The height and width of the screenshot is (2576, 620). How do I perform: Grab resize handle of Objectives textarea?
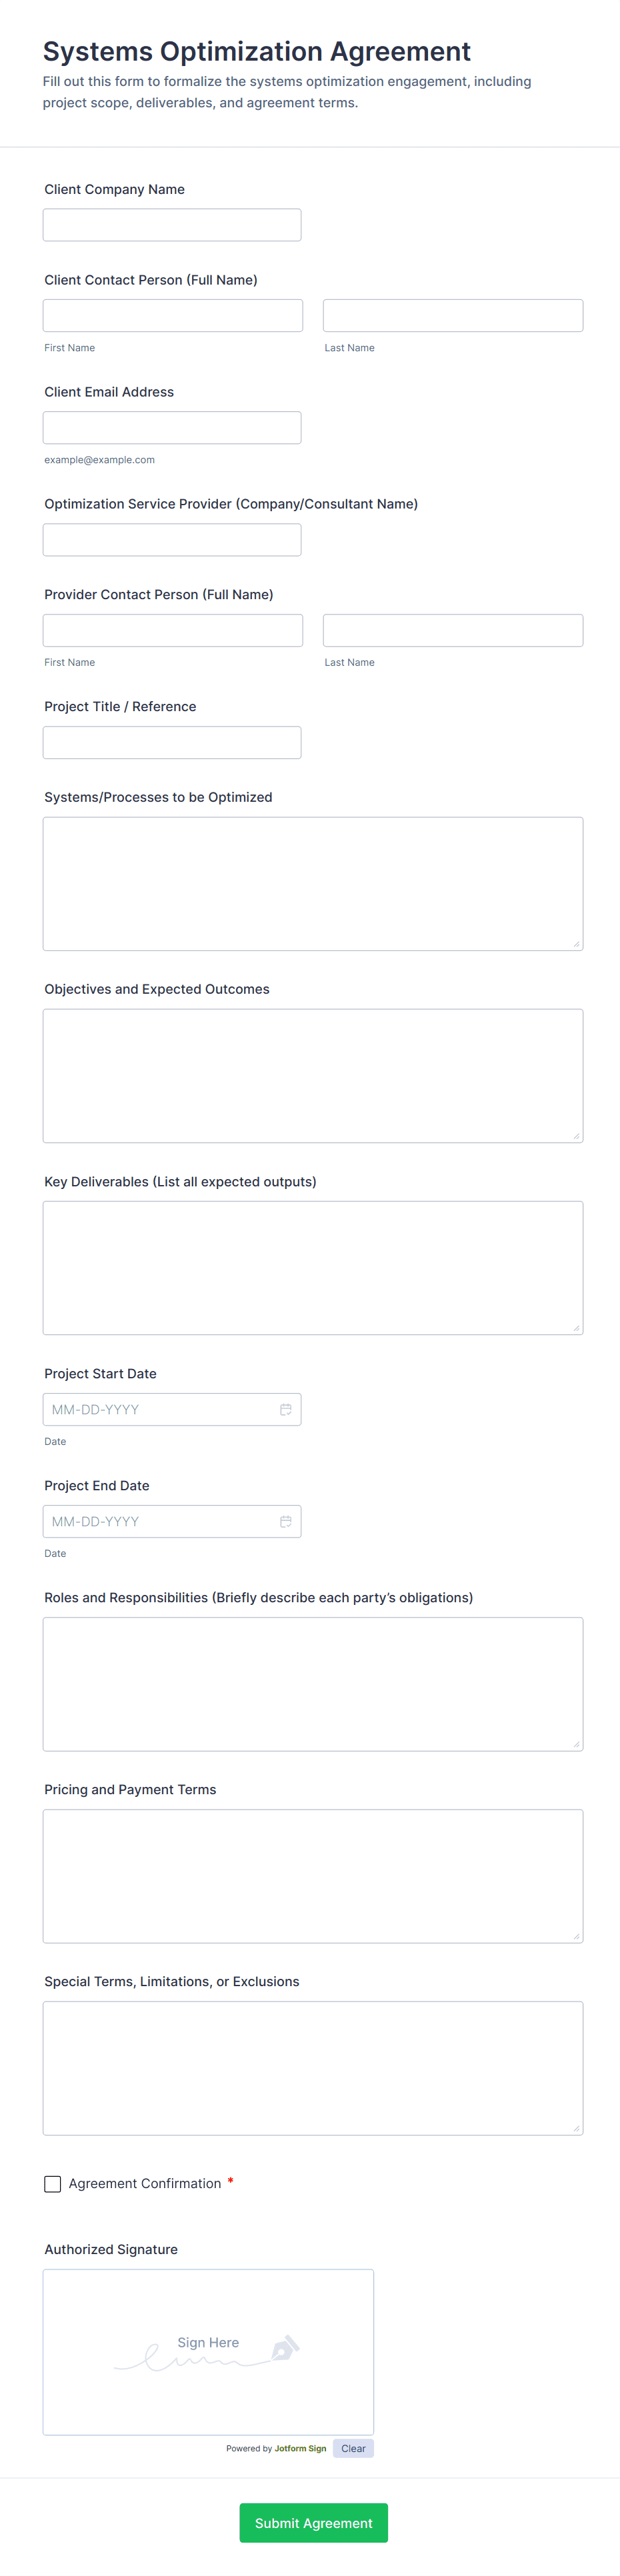point(577,1136)
